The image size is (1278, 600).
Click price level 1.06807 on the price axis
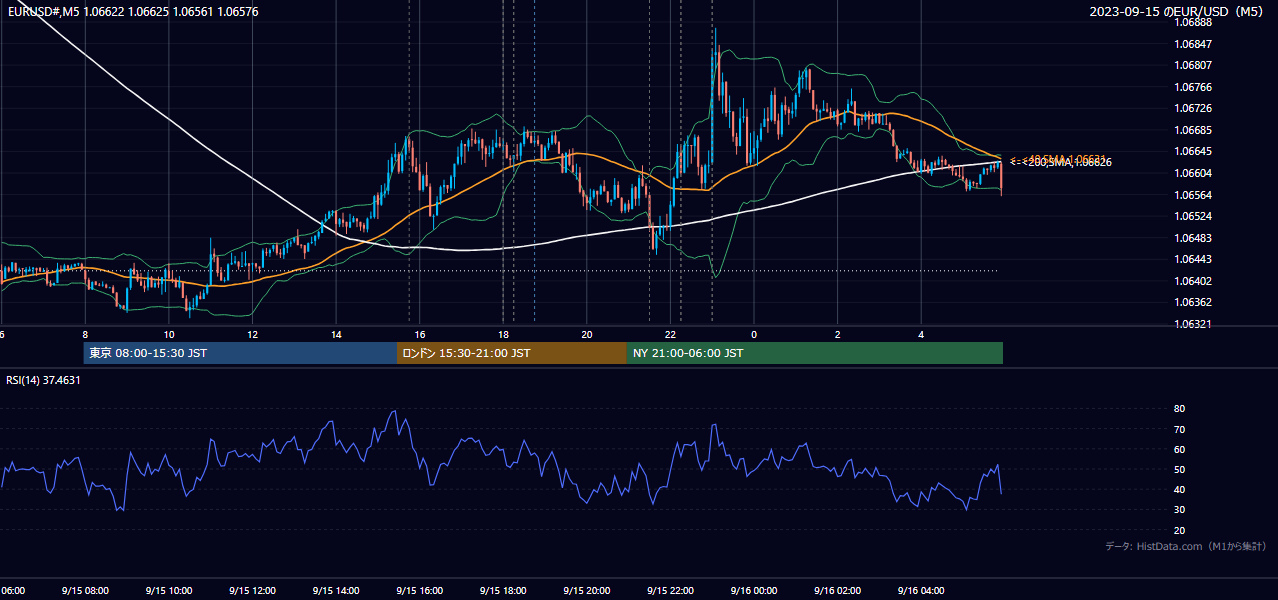pyautogui.click(x=1195, y=65)
